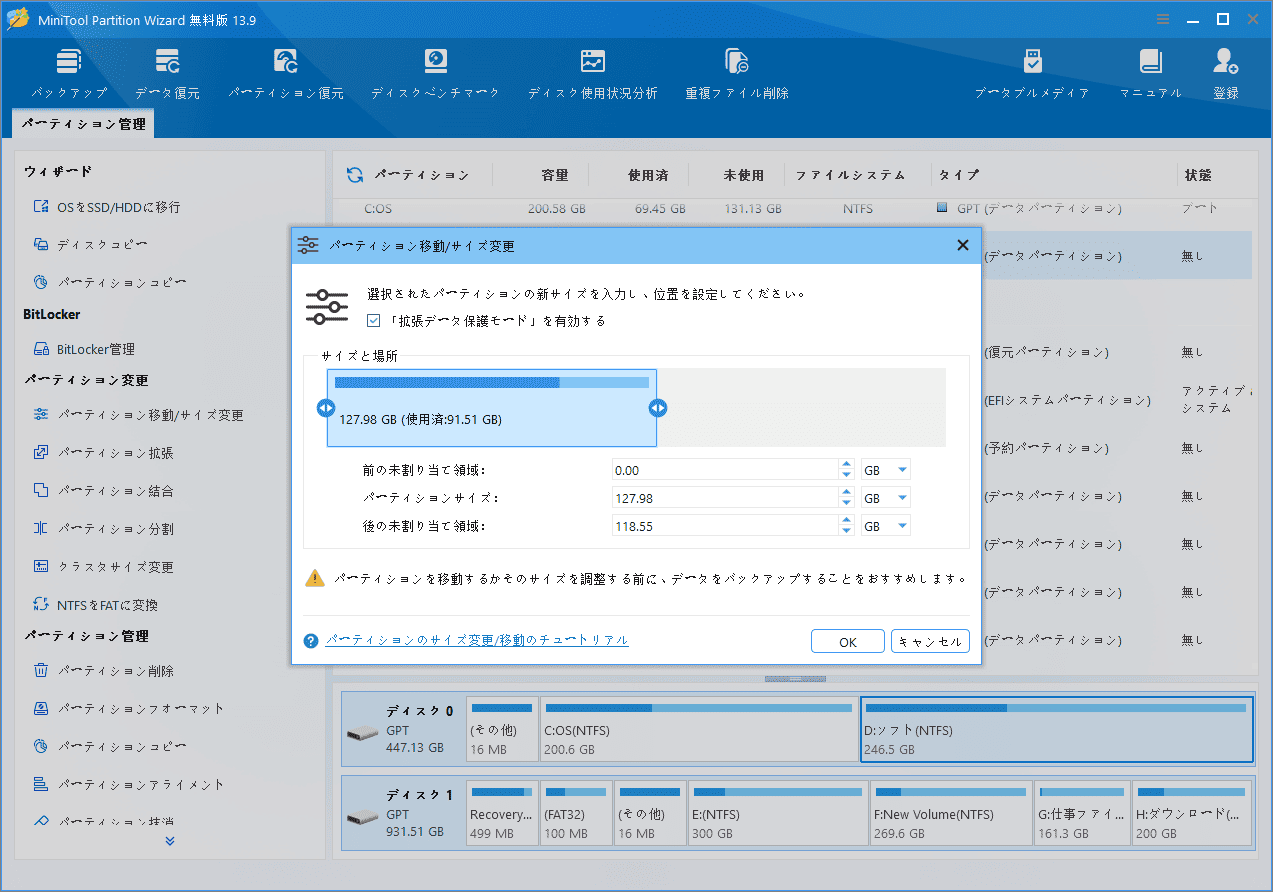
Task: Select OSをSSD/HDDに移行 wizard
Action: coord(107,207)
